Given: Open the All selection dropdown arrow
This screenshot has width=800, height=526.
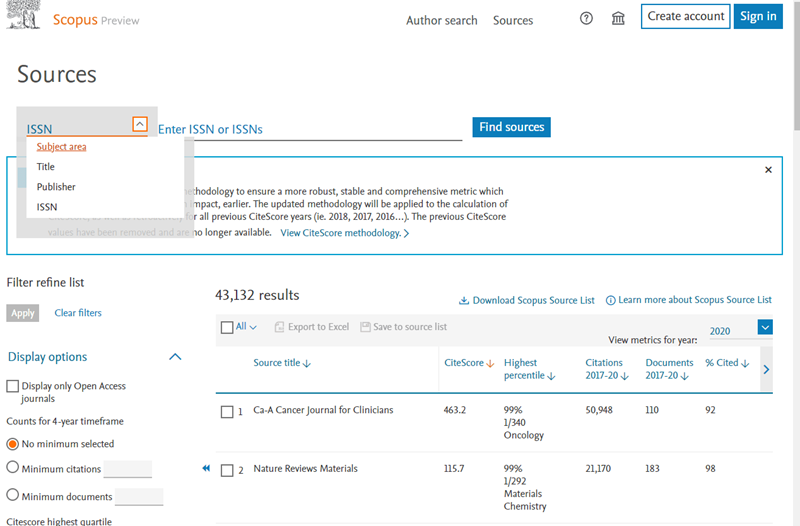Looking at the screenshot, I should pos(253,328).
